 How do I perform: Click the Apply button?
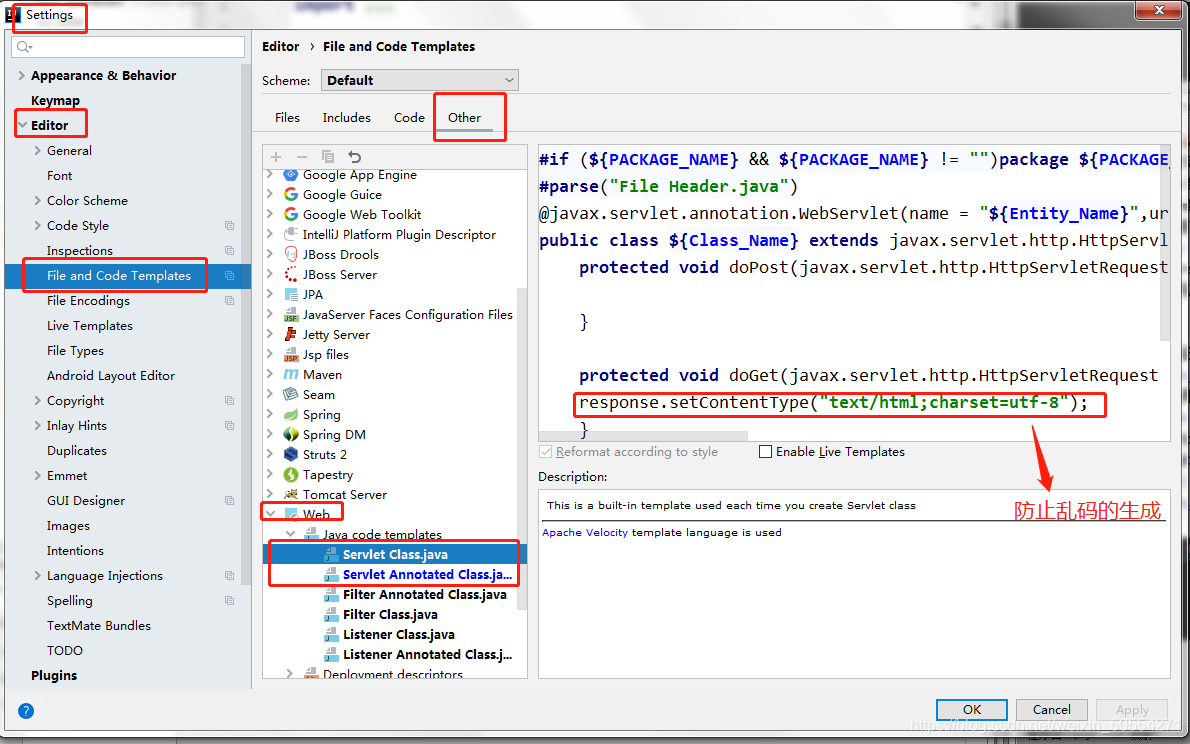coord(1132,710)
